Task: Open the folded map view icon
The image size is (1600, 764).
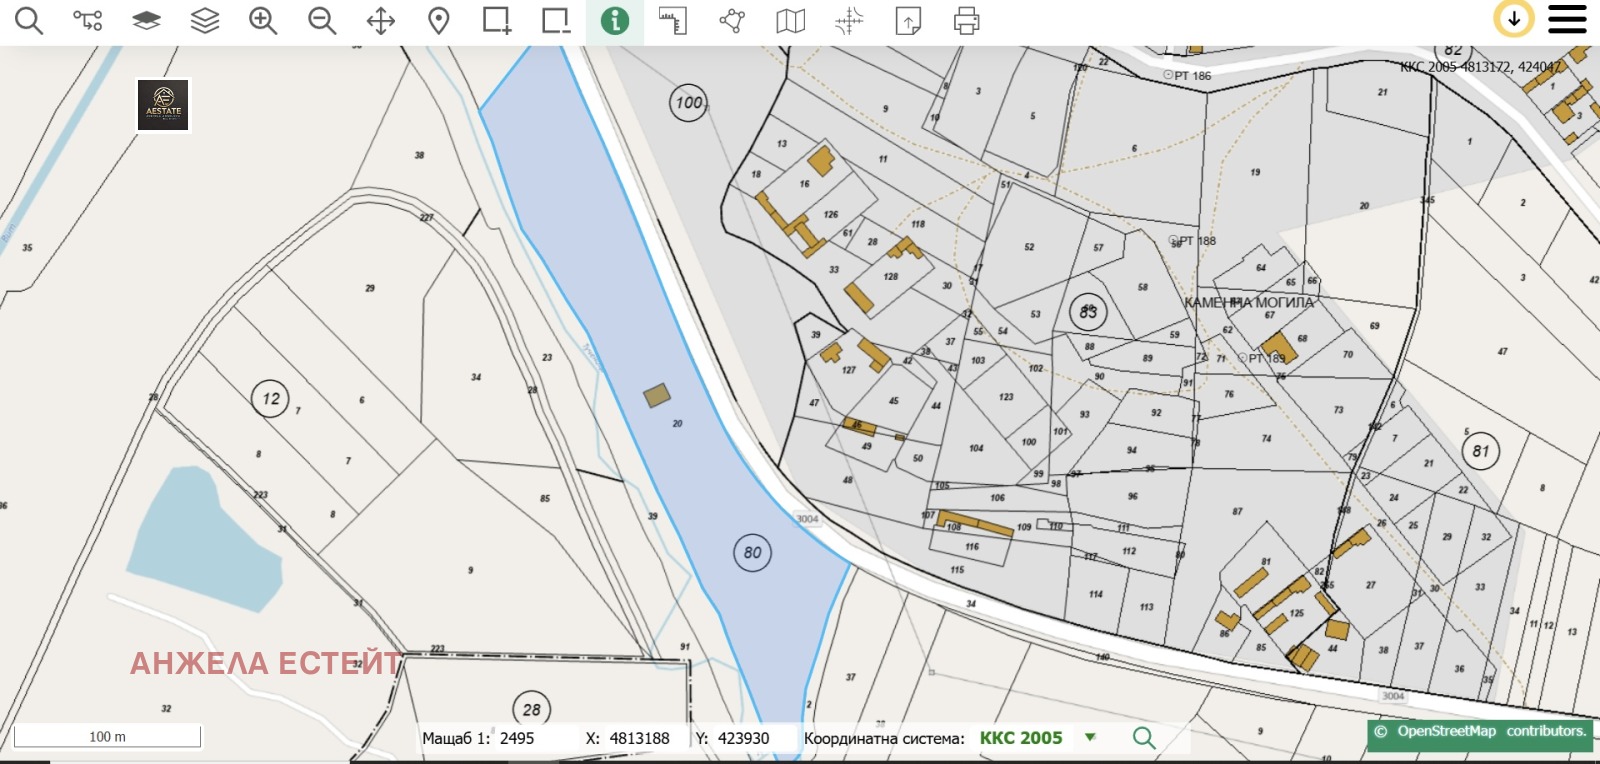Action: [x=790, y=21]
